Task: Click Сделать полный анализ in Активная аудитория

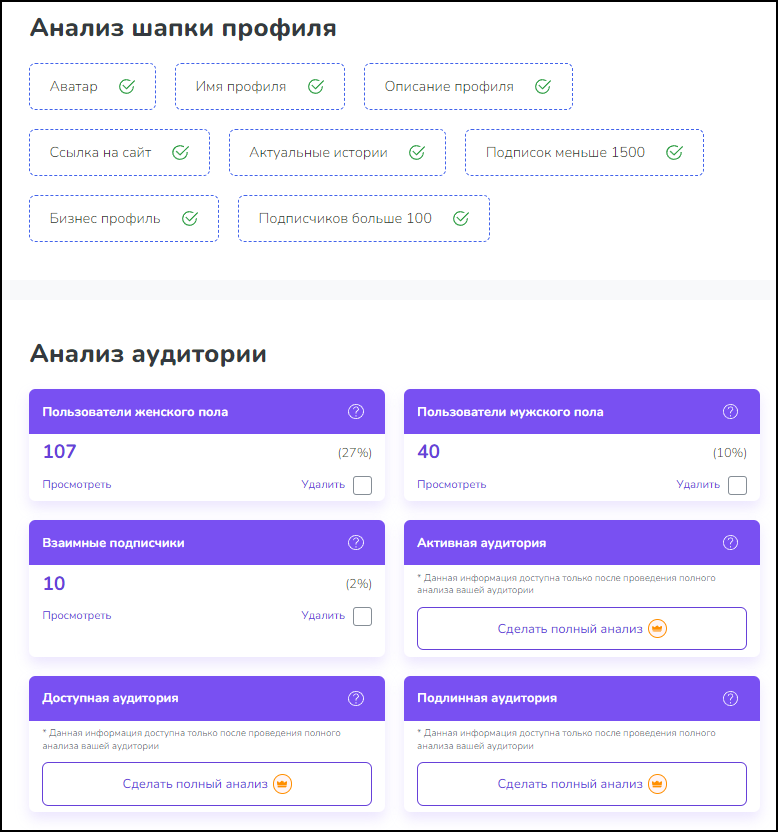Action: (x=582, y=629)
